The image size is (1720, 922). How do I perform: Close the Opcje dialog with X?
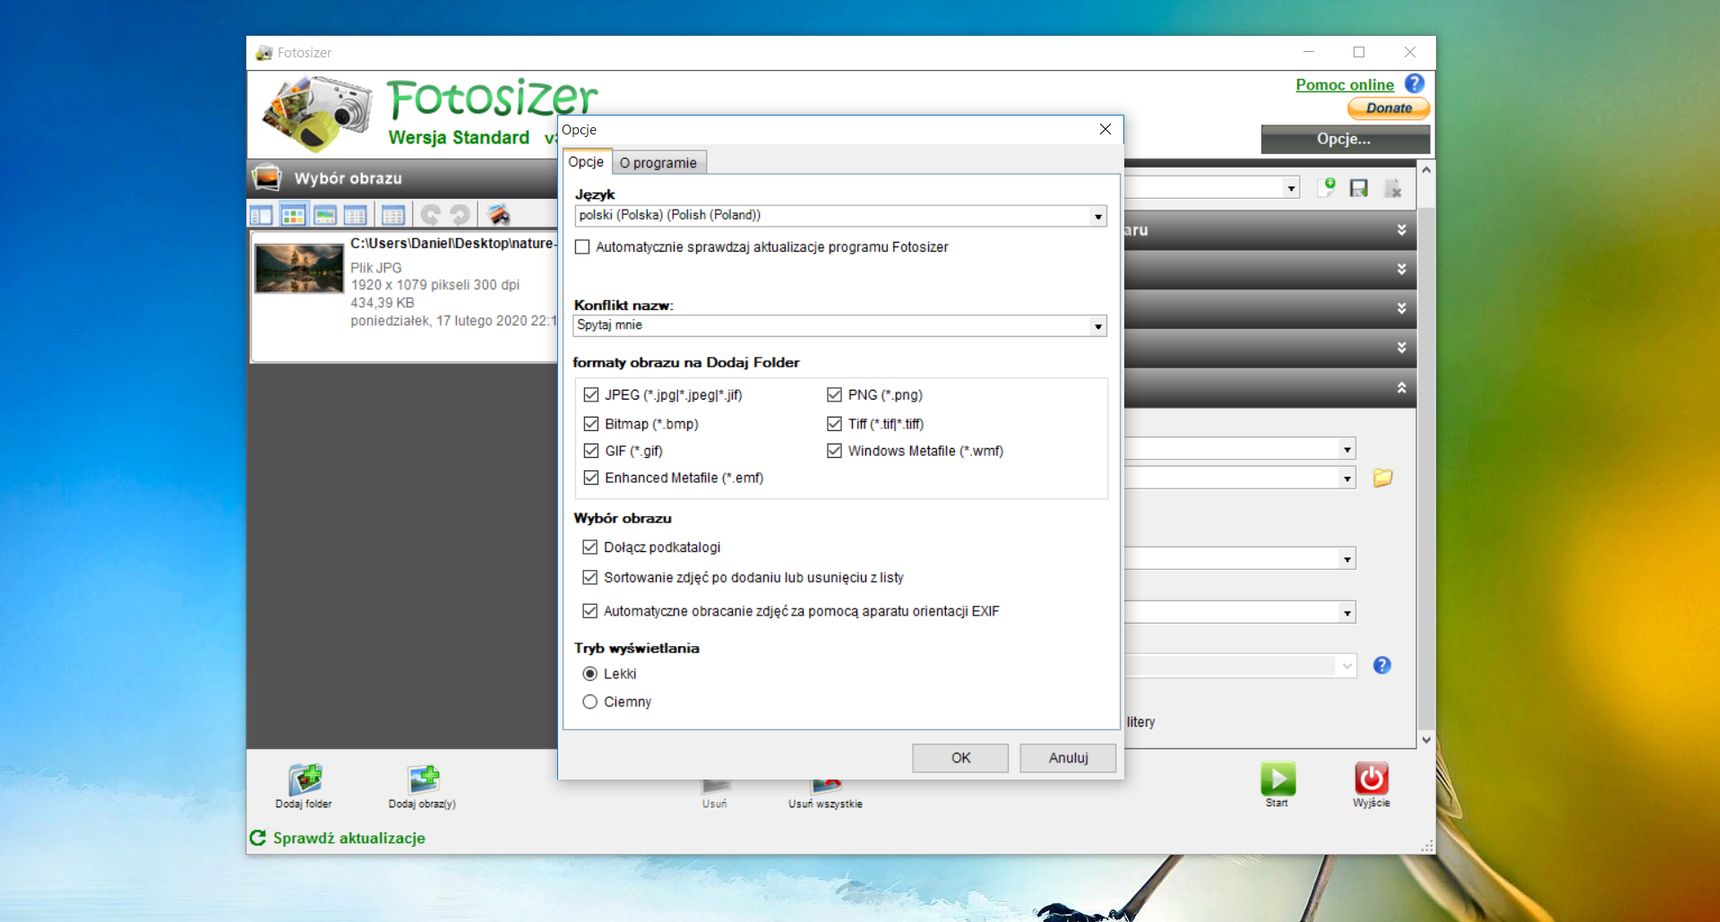pos(1105,129)
